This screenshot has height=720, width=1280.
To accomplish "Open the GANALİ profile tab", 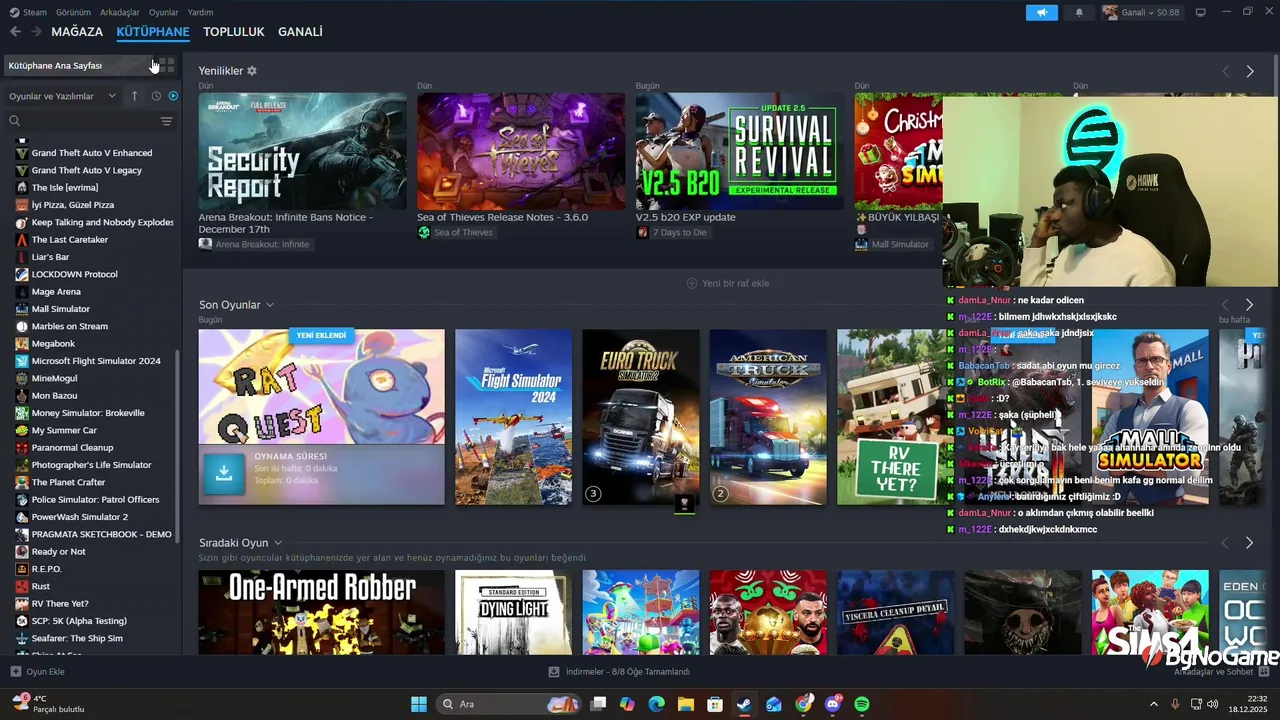I will (x=300, y=32).
